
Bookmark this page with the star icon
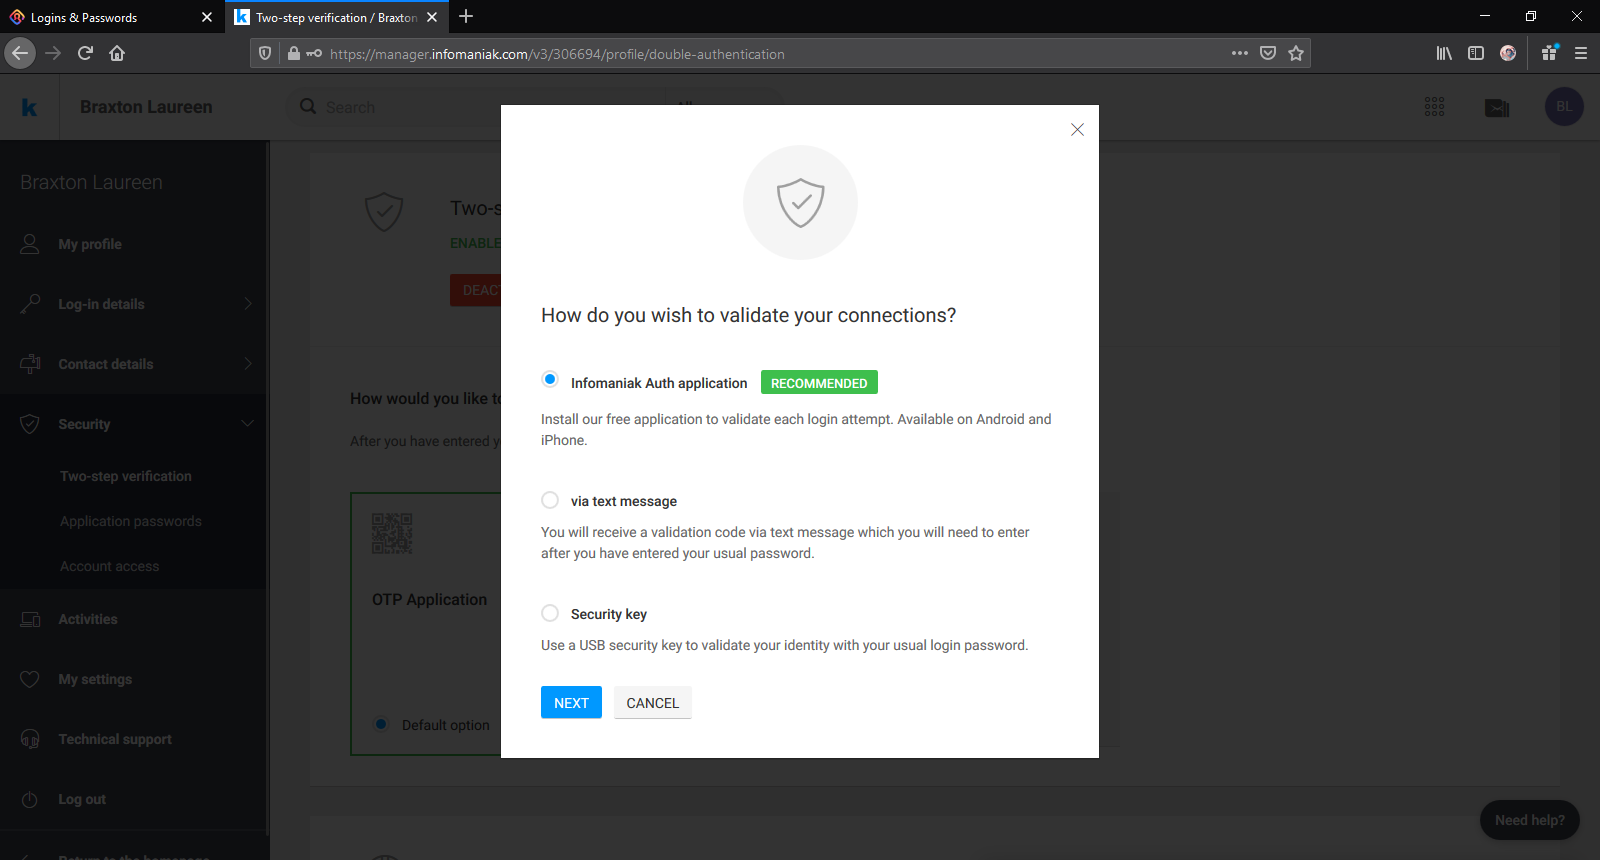point(1296,53)
